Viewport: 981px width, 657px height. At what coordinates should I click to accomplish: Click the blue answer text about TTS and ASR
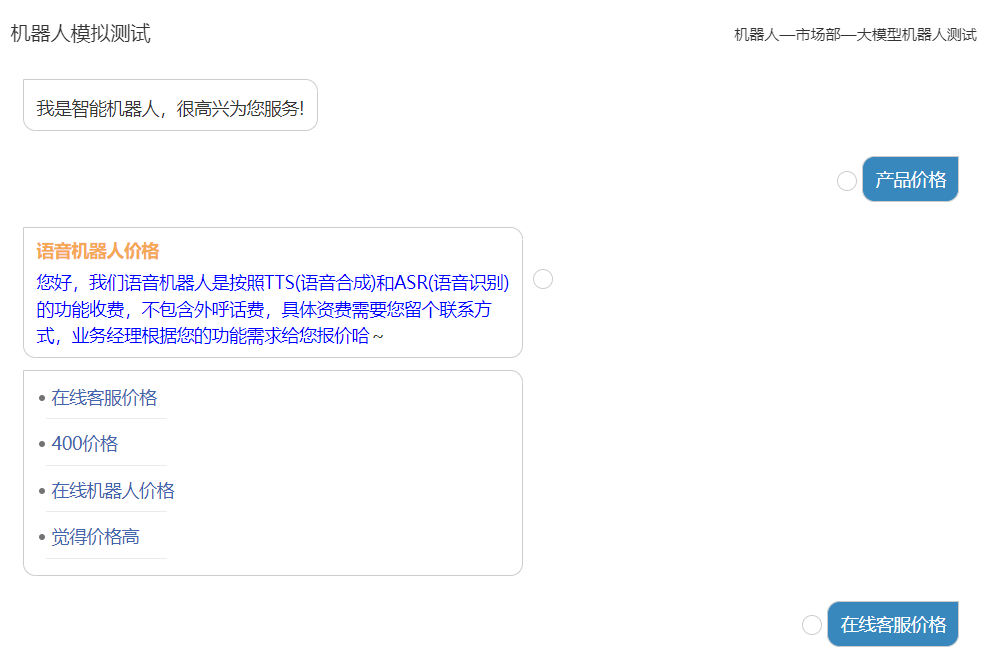point(273,309)
